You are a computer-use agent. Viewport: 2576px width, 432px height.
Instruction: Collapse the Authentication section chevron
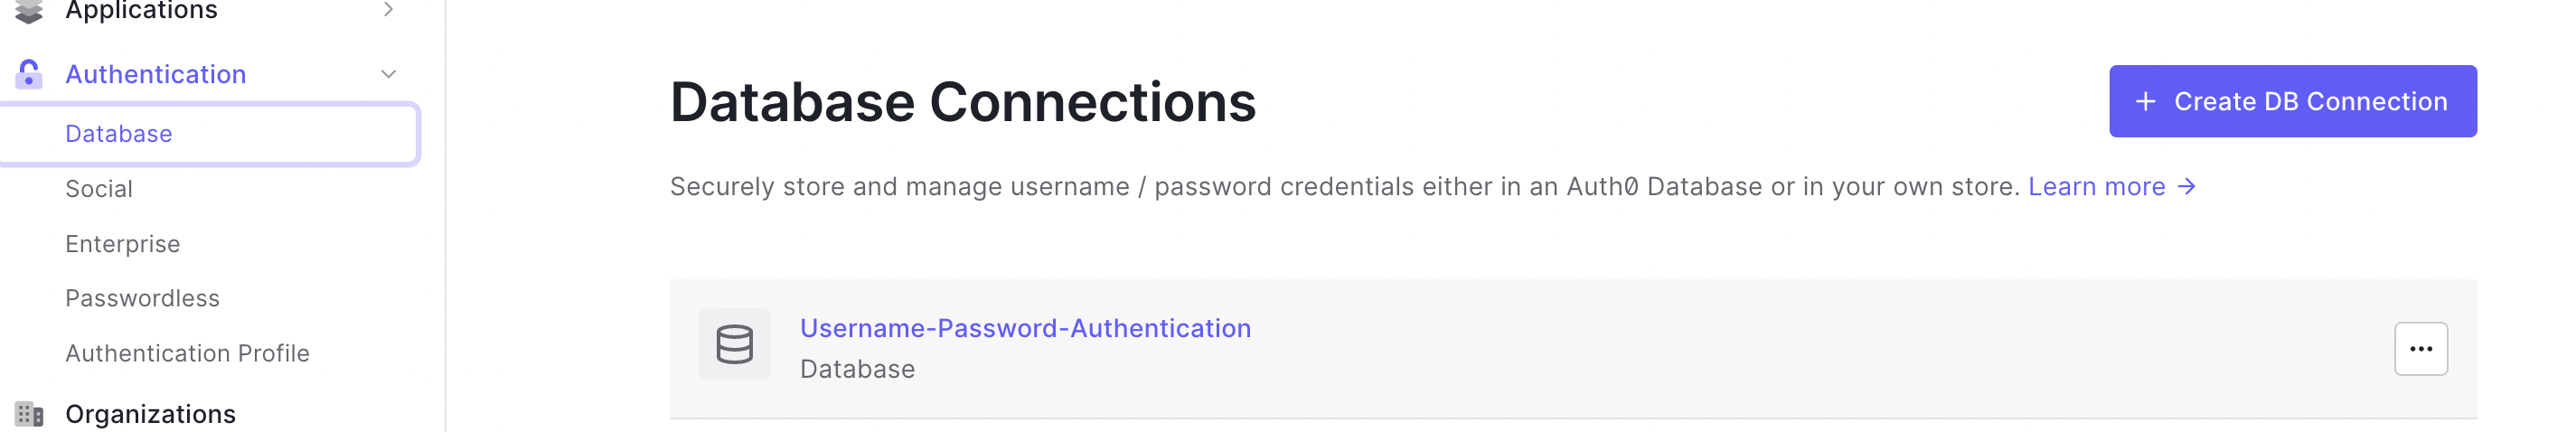coord(388,74)
